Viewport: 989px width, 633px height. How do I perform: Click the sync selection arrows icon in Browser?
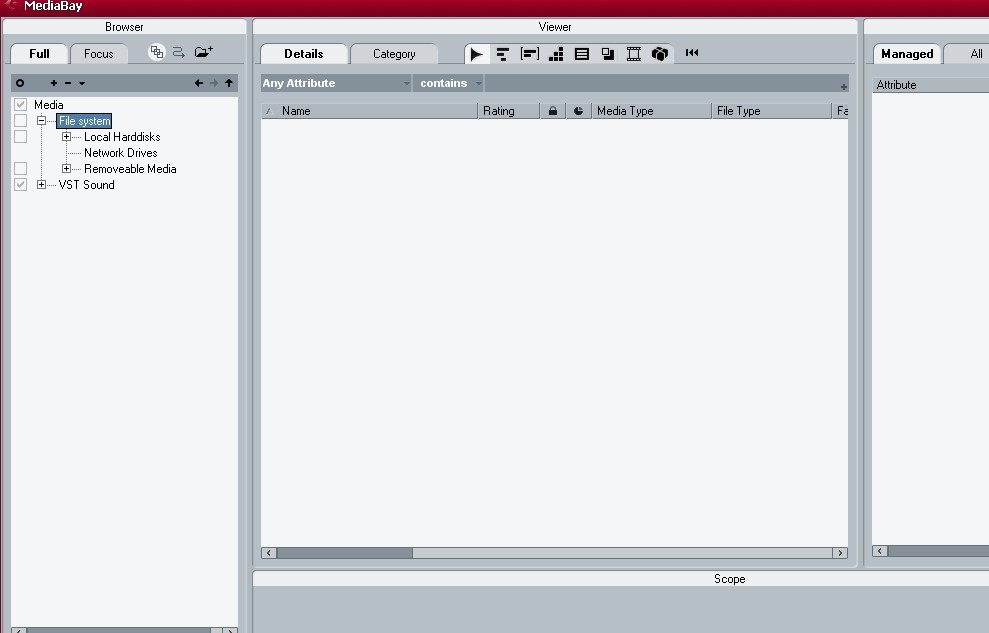179,52
